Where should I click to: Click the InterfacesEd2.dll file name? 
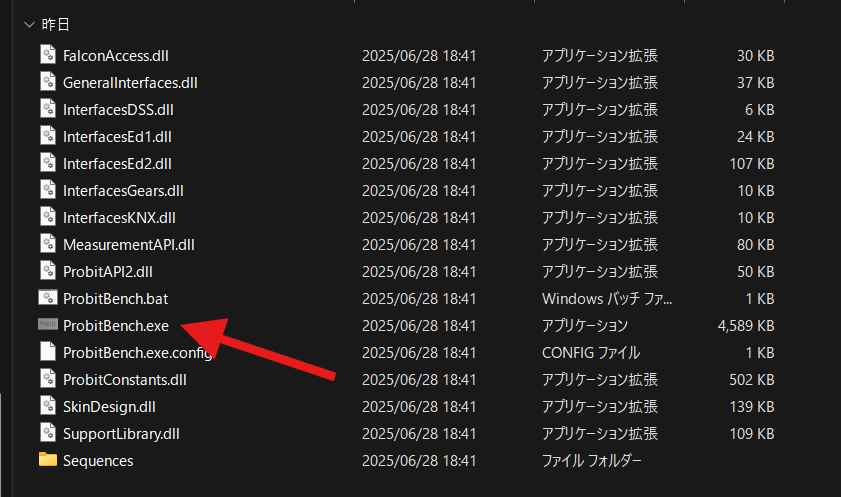(117, 164)
